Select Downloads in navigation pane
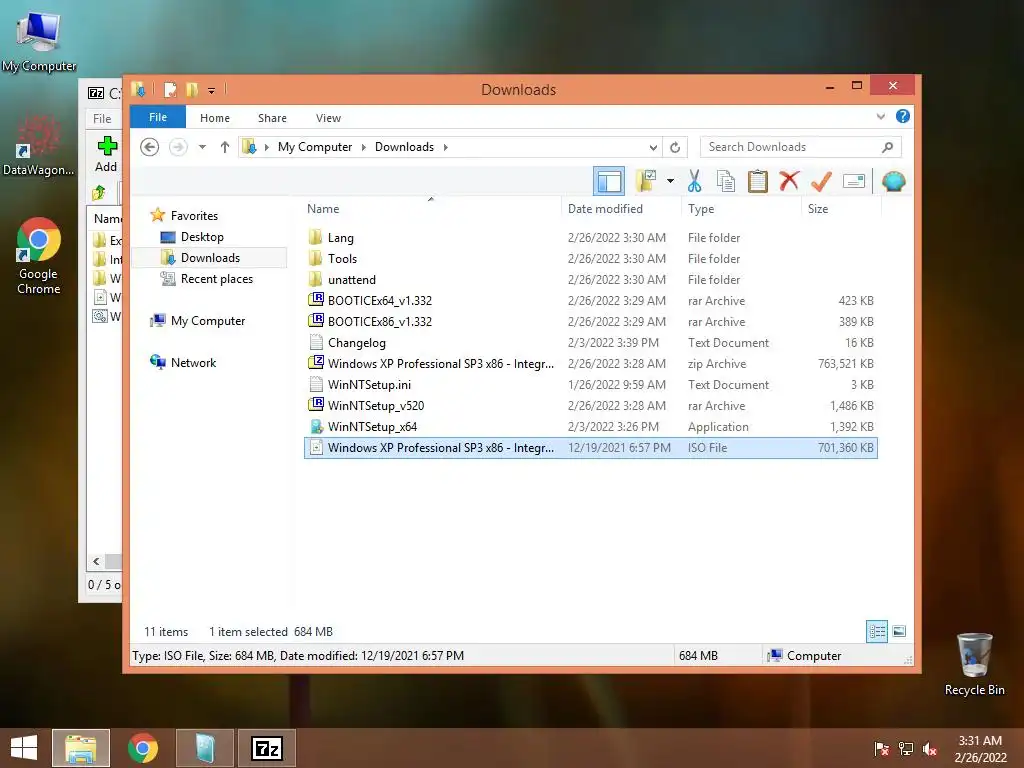1024x768 pixels. pos(210,257)
